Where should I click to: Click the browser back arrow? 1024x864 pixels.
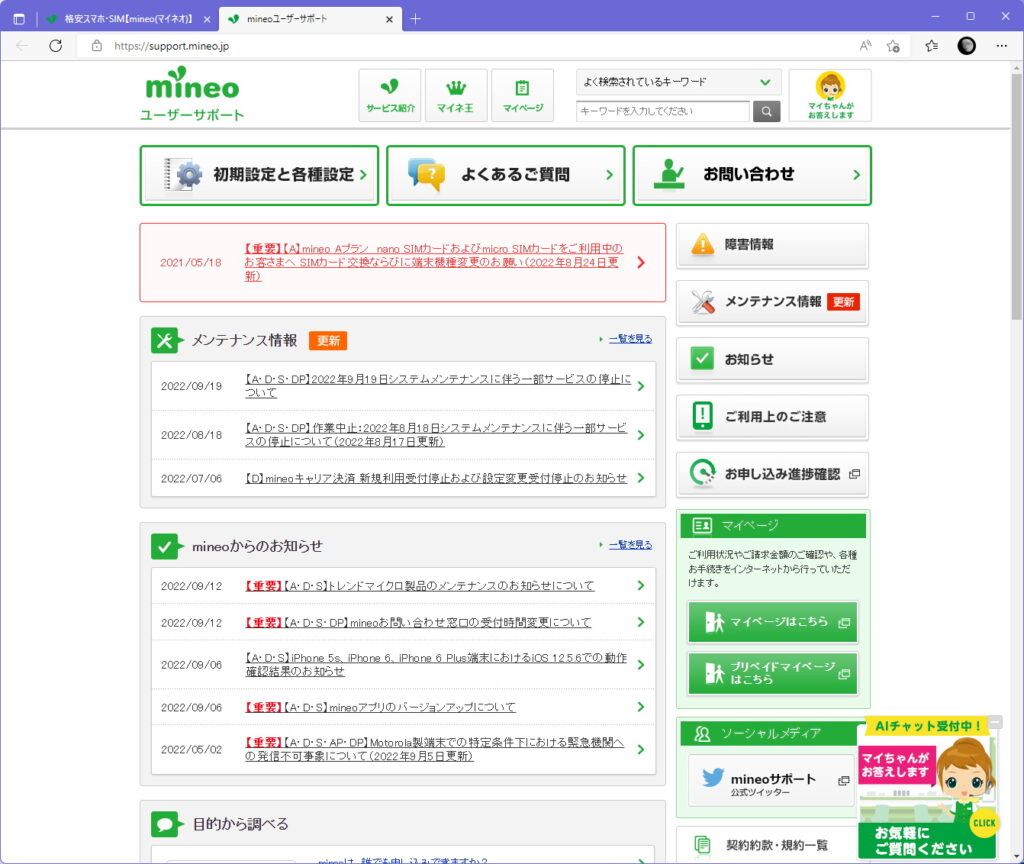[x=22, y=46]
